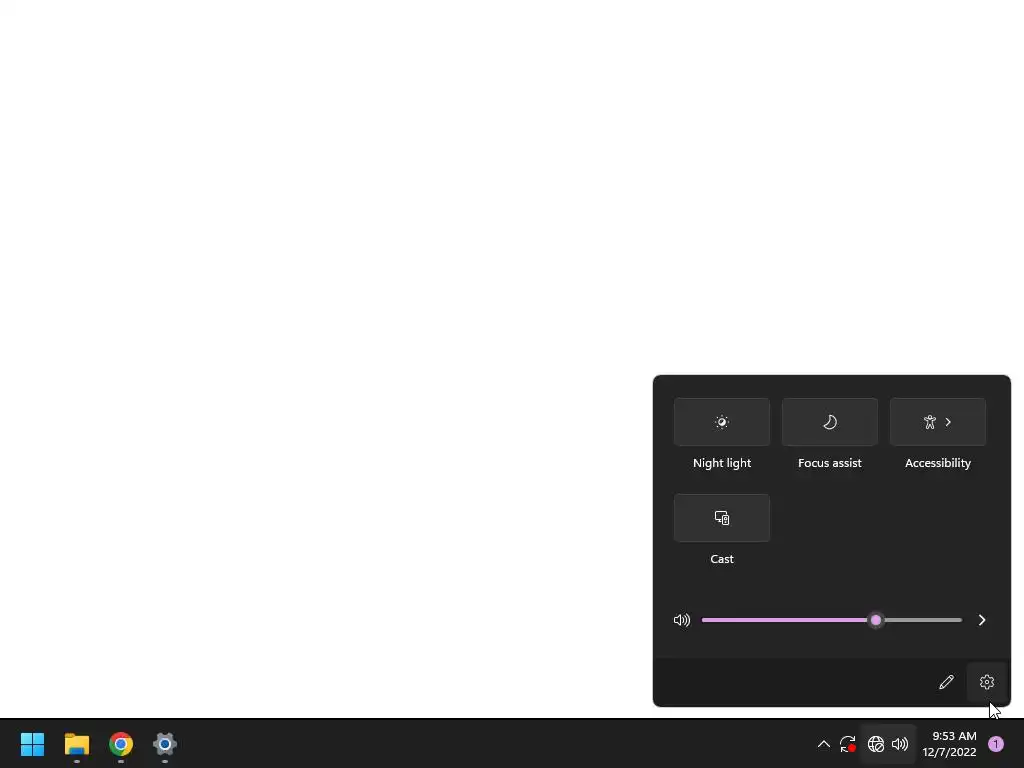Open the Accessibility quick settings submenu

pos(938,422)
